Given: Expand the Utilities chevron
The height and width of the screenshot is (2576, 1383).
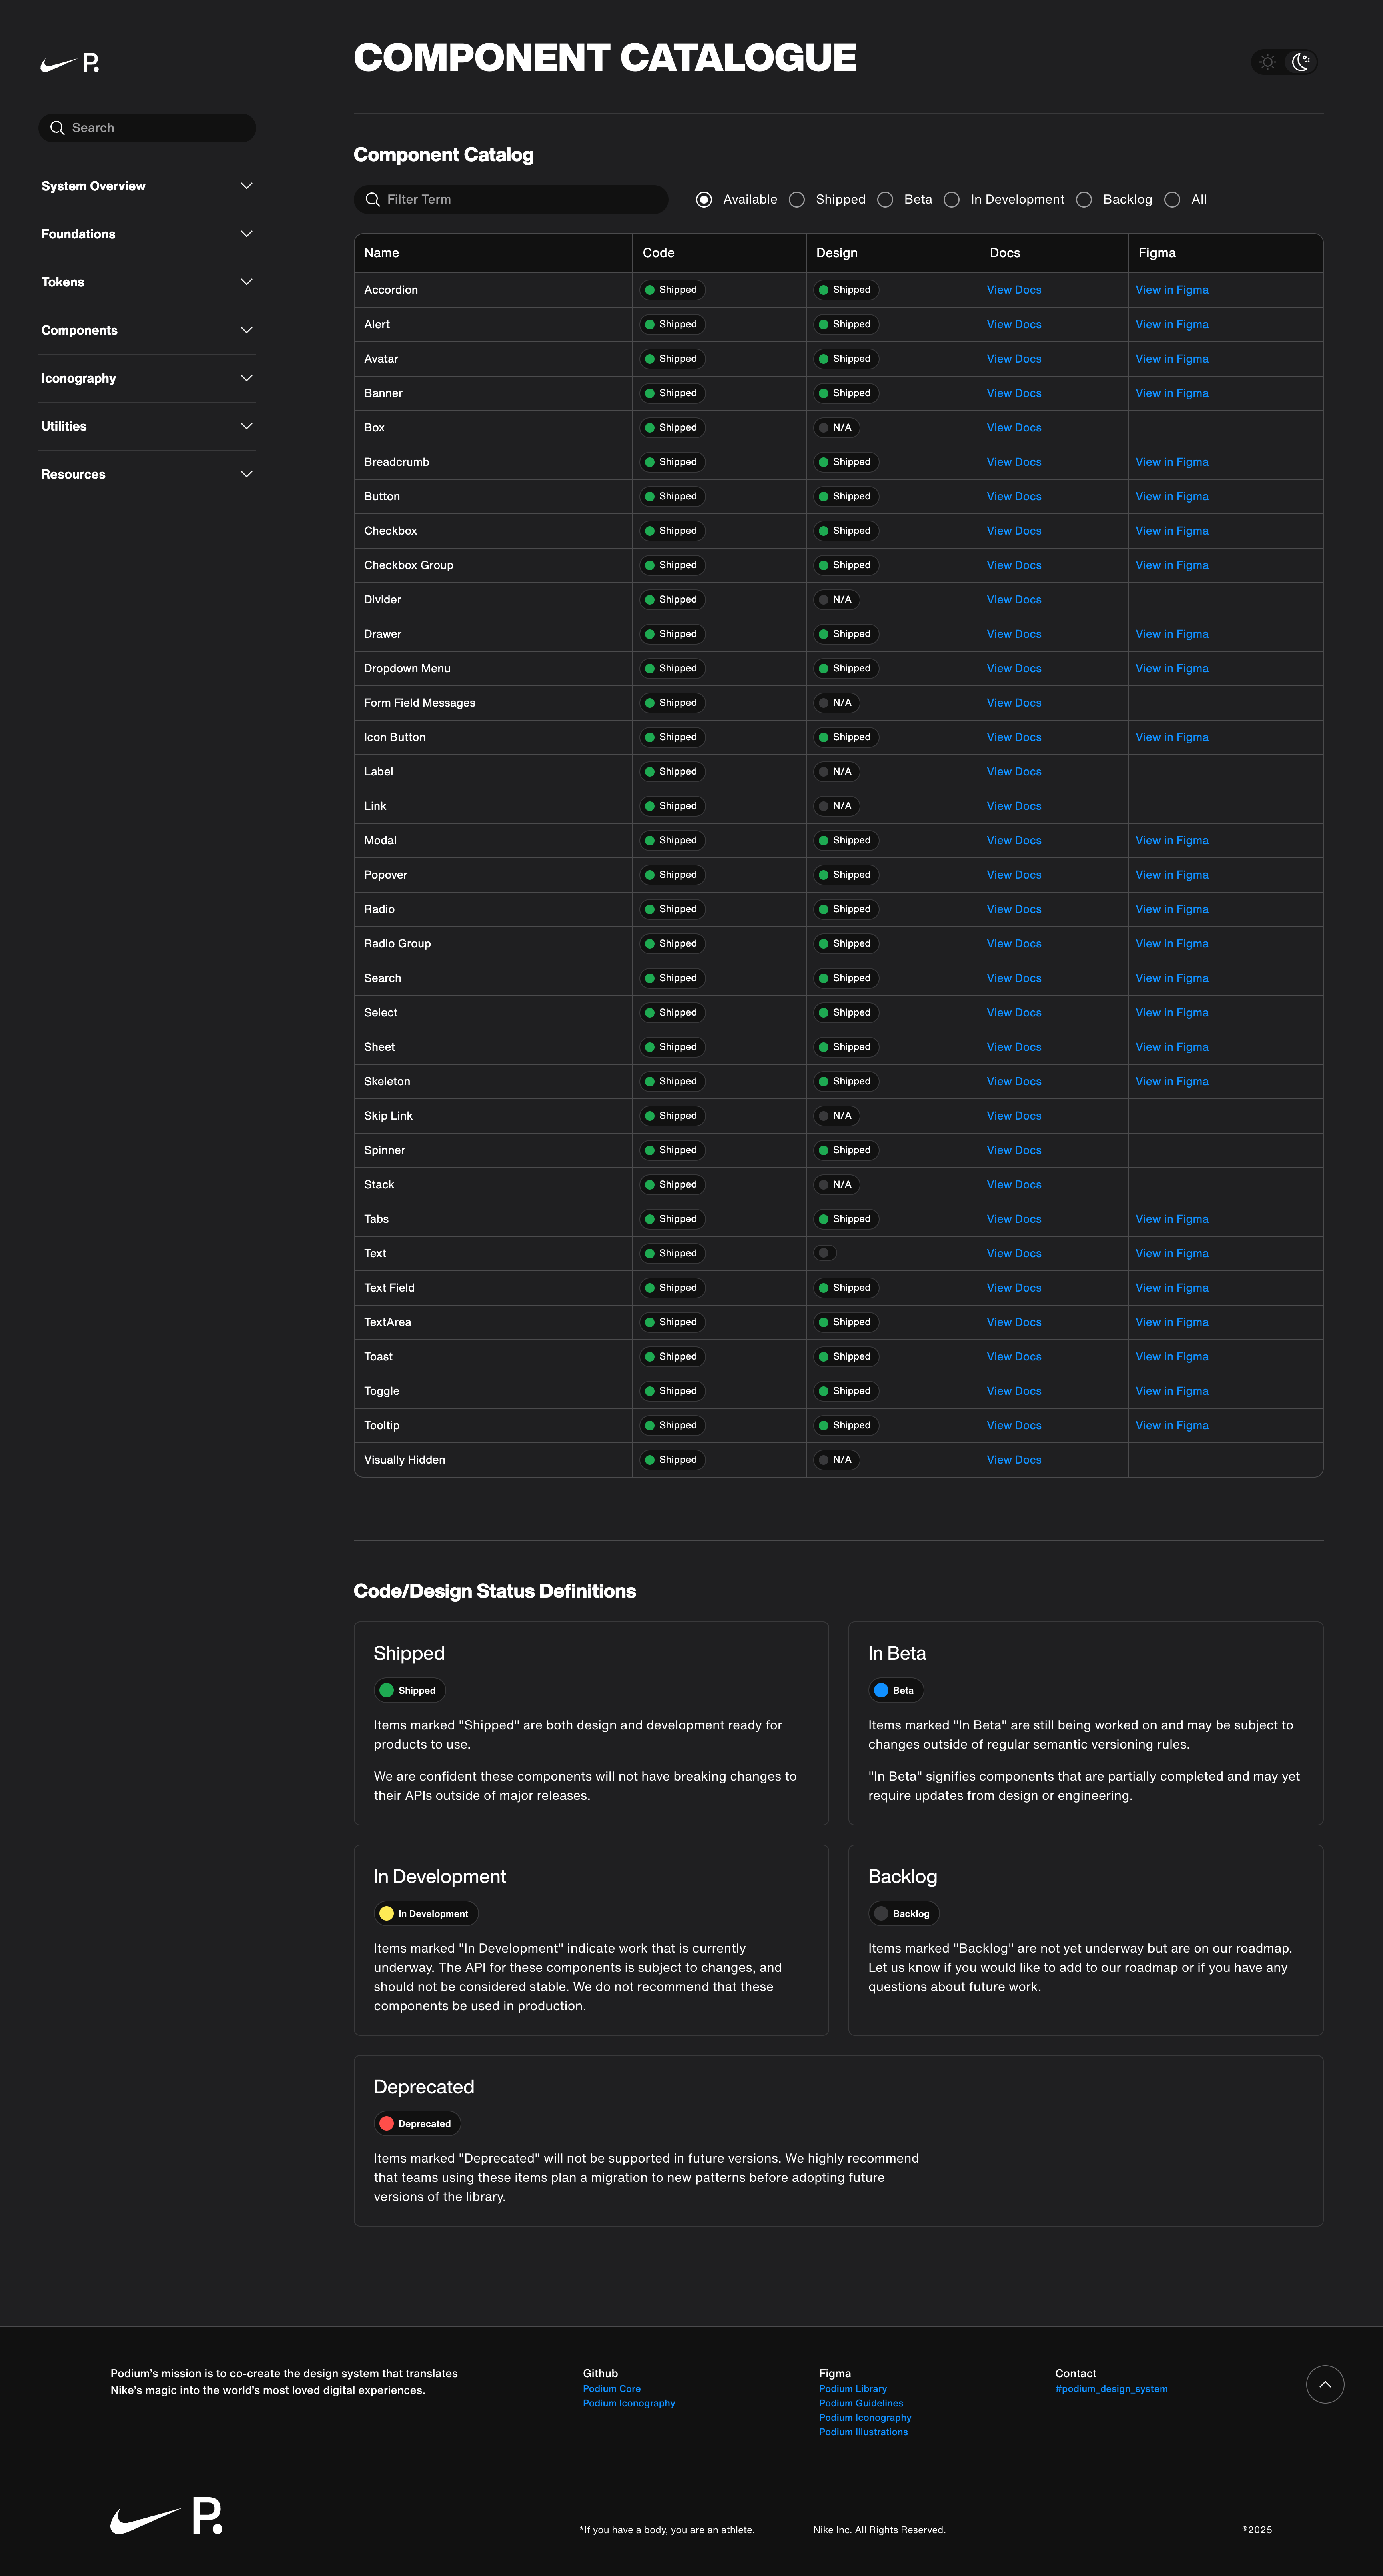Looking at the screenshot, I should (x=246, y=426).
